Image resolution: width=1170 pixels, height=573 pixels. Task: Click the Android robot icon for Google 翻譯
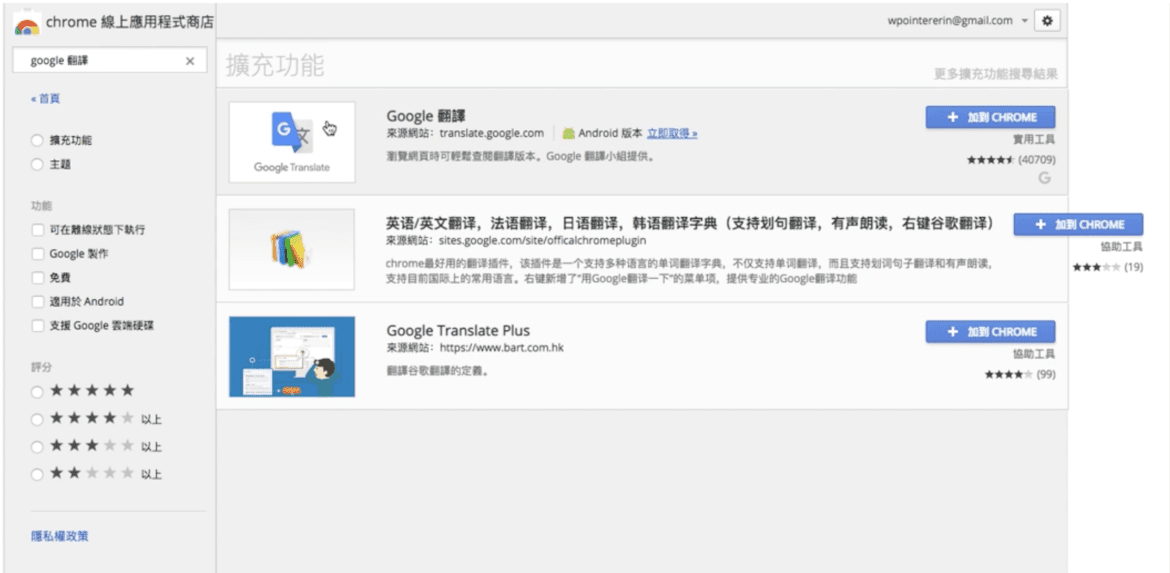569,134
